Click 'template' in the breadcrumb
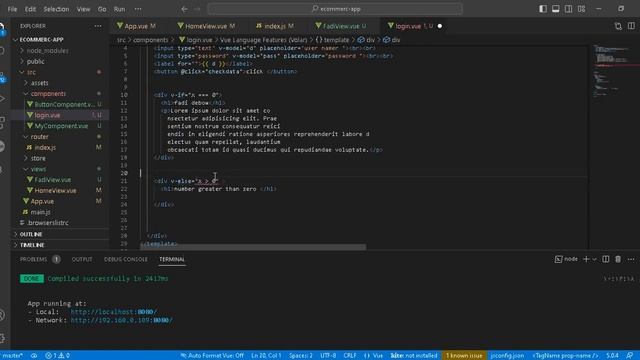 click(336, 40)
